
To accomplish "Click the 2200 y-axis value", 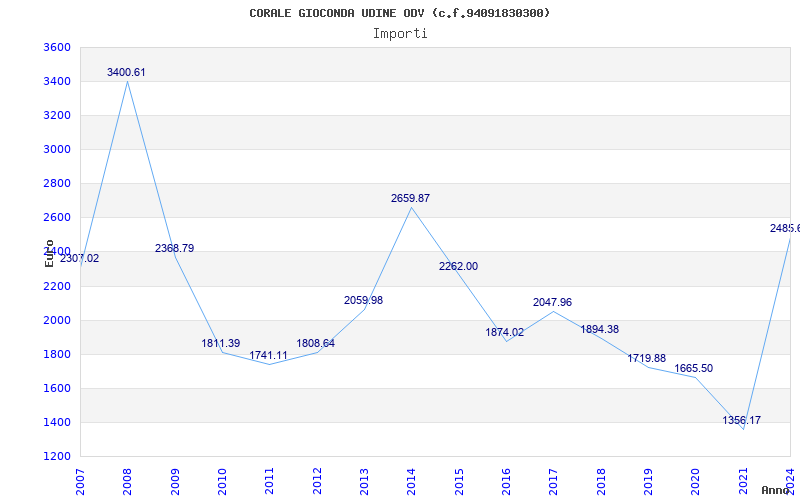I will [x=57, y=286].
